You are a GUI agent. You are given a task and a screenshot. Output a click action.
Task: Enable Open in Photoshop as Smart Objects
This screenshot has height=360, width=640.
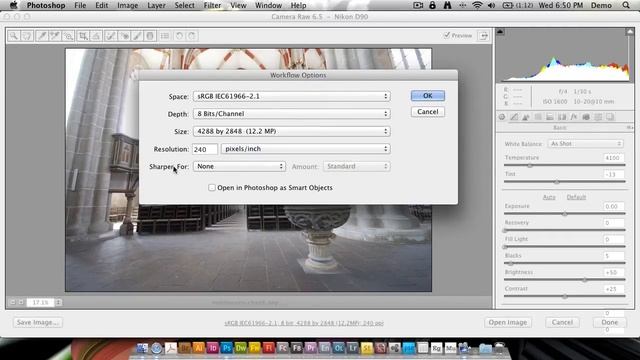[212, 188]
